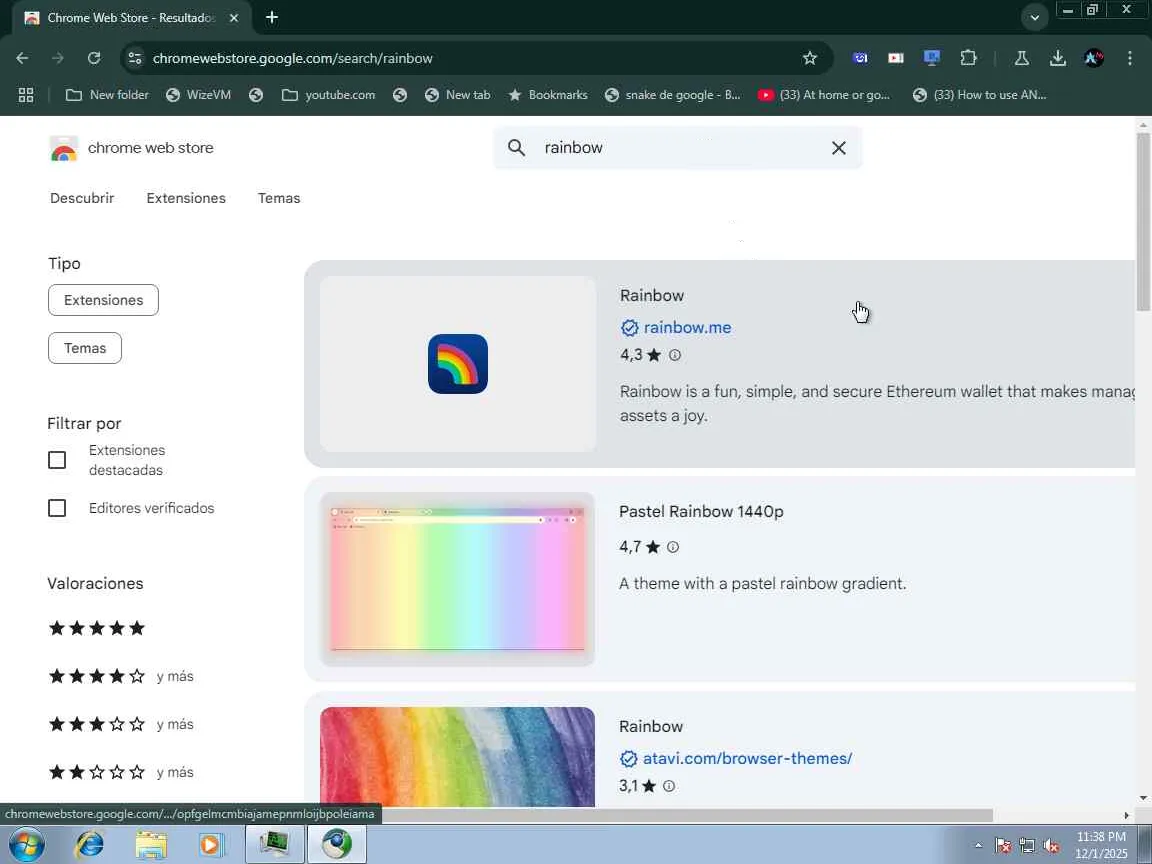This screenshot has height=864, width=1152.
Task: Click the magnifier search icon
Action: [516, 148]
